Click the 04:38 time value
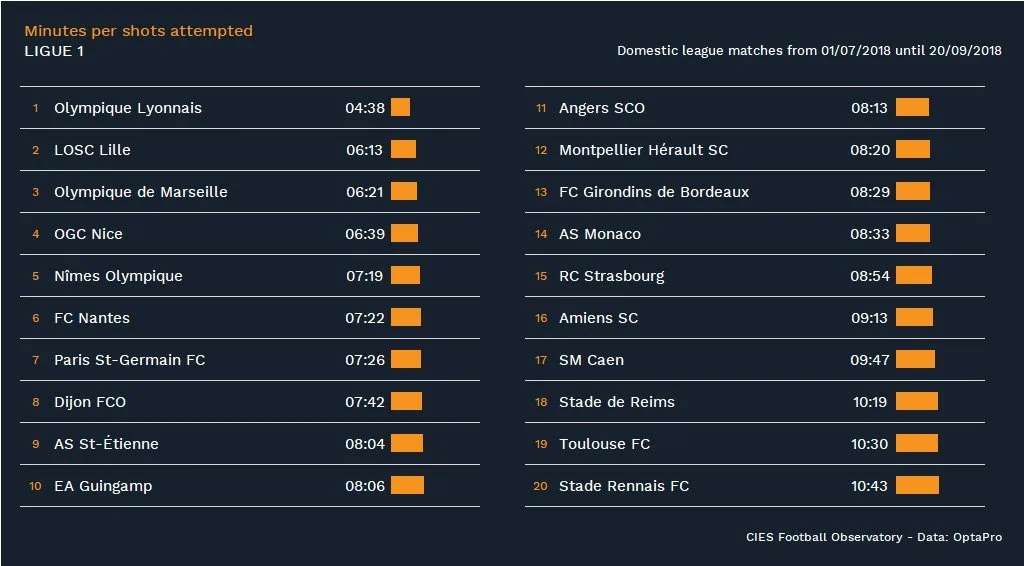 pos(365,108)
